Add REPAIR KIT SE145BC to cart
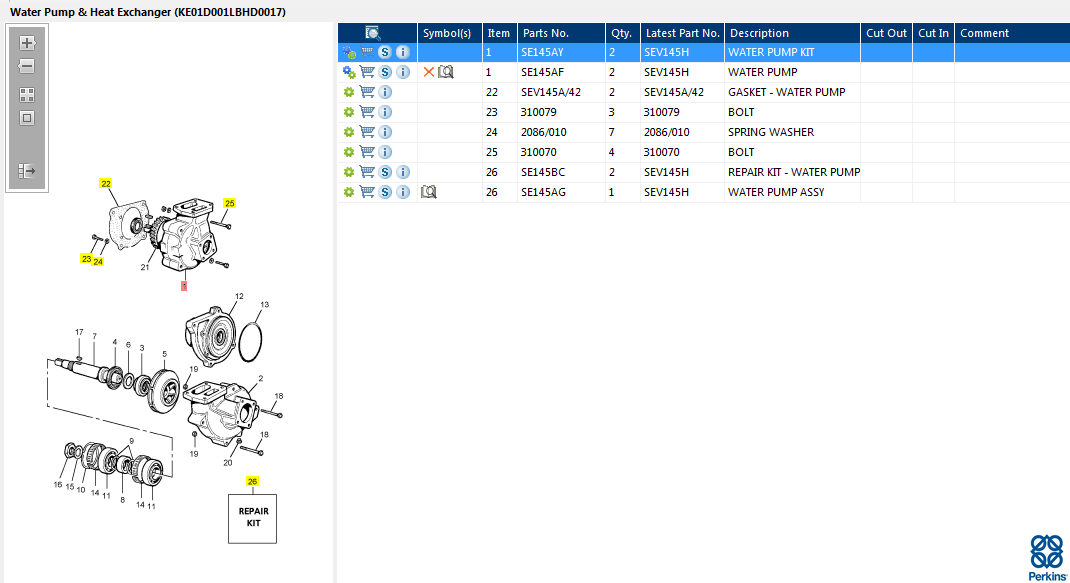1070x583 pixels. 367,172
